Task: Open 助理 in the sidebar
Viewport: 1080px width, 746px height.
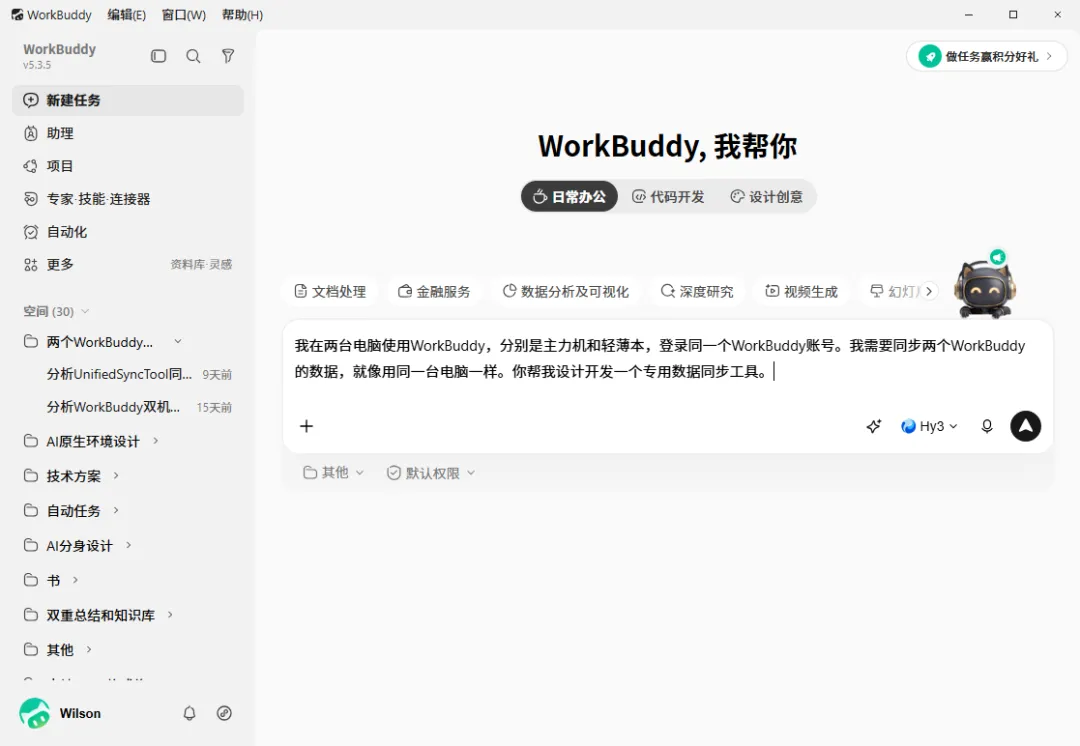Action: click(128, 134)
